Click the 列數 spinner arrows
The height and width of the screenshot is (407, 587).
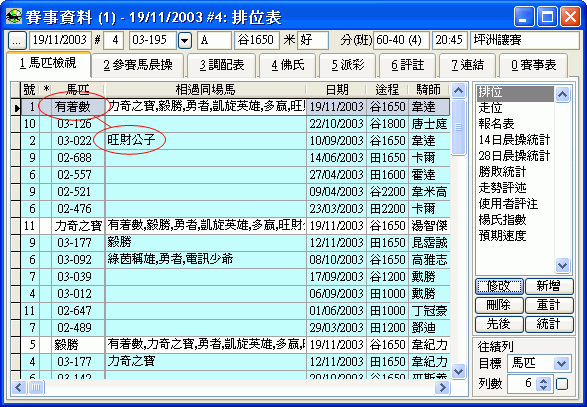tap(544, 384)
